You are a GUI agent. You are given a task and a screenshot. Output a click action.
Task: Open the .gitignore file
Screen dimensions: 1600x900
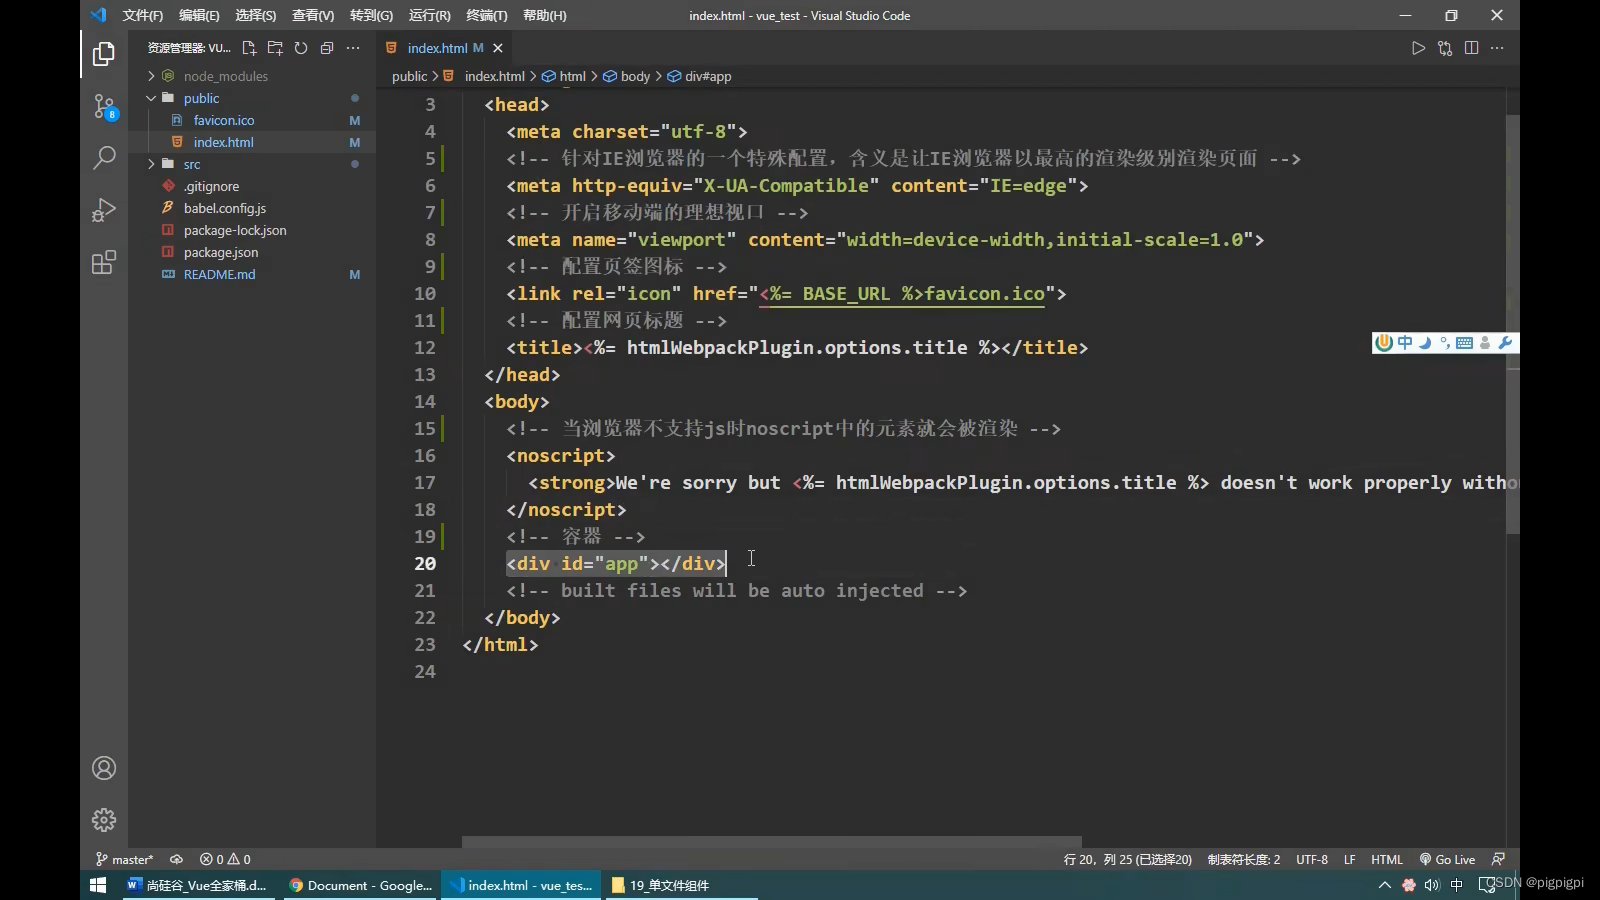coord(250,186)
